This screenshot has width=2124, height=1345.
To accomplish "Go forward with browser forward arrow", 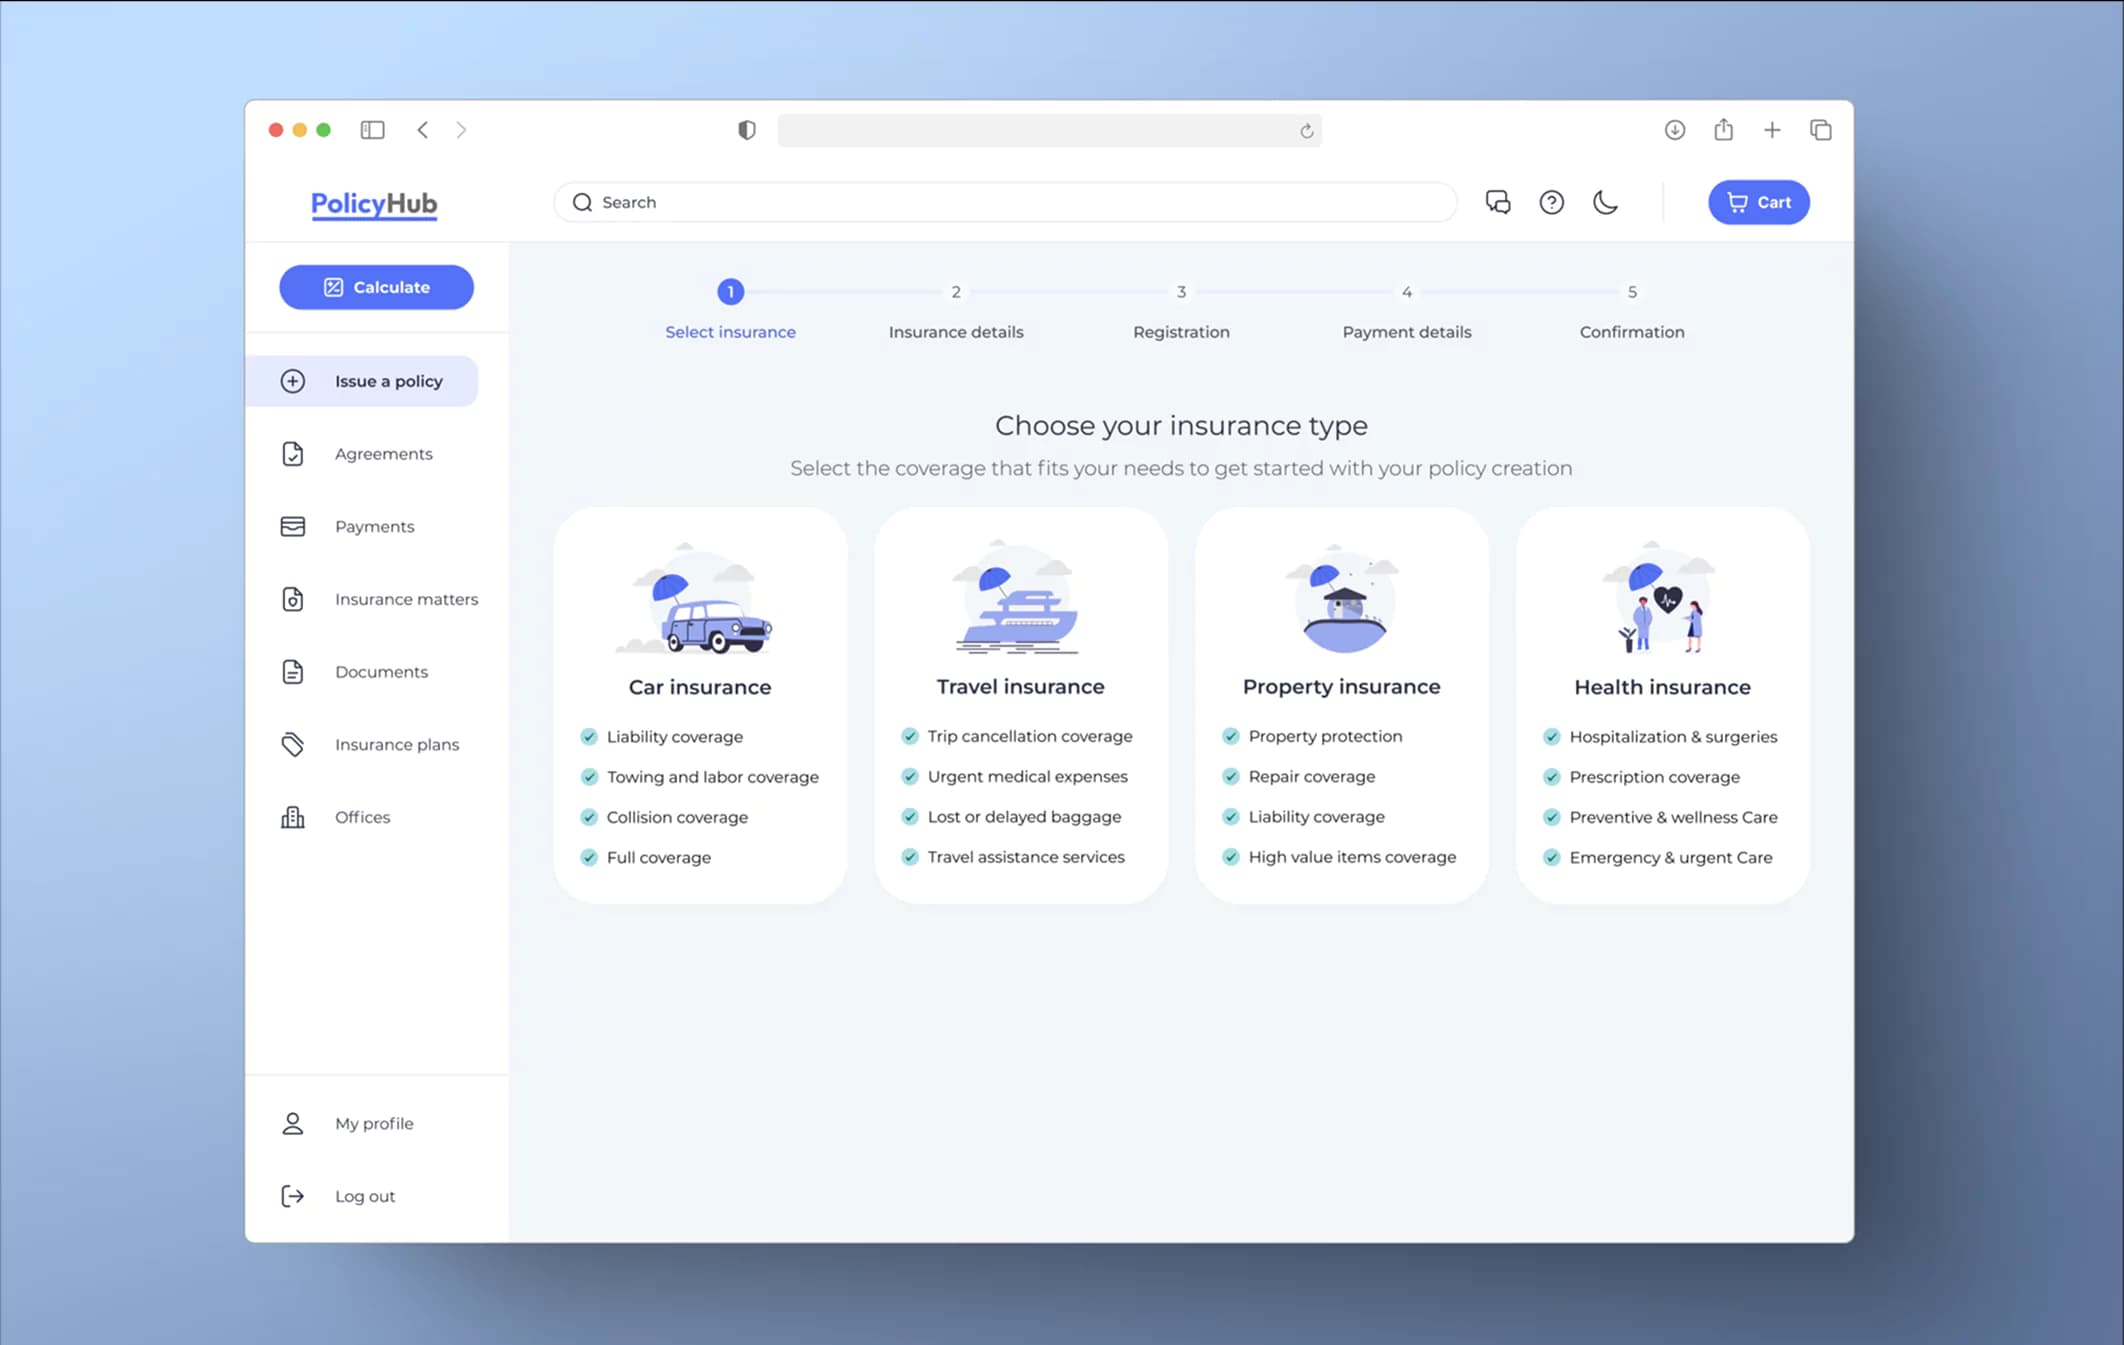I will (461, 130).
